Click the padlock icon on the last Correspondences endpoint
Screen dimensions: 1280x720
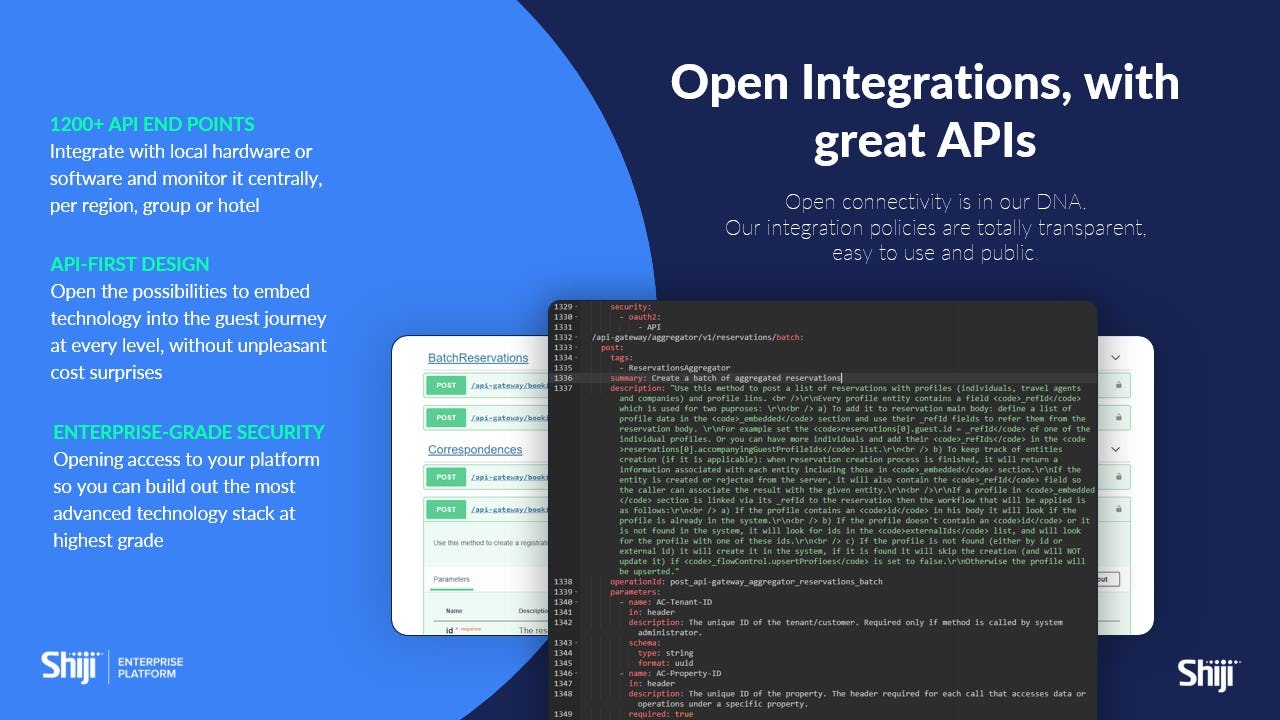coord(1119,508)
